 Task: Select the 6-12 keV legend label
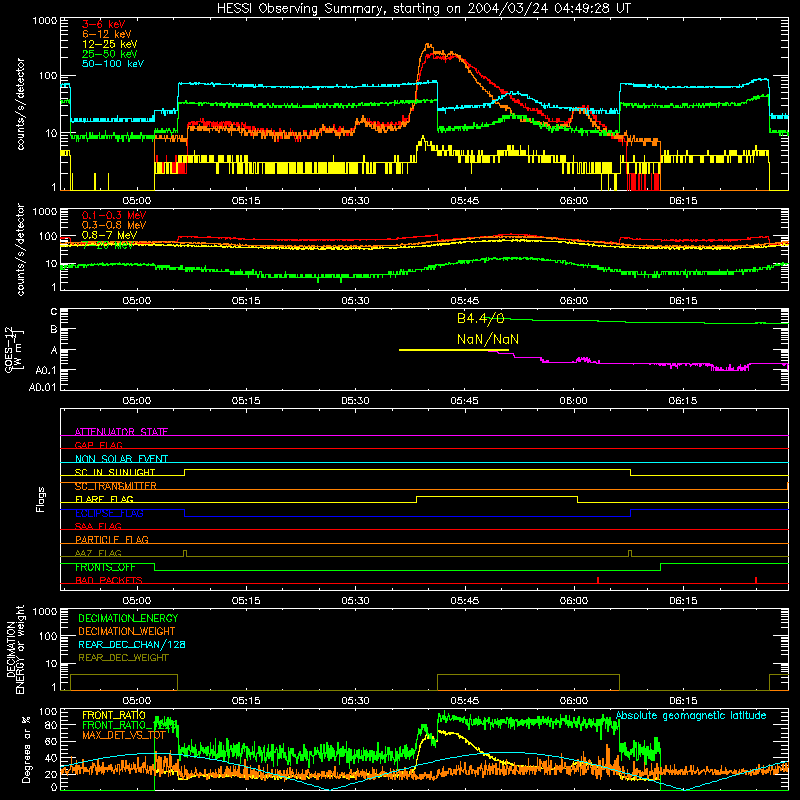click(x=107, y=34)
